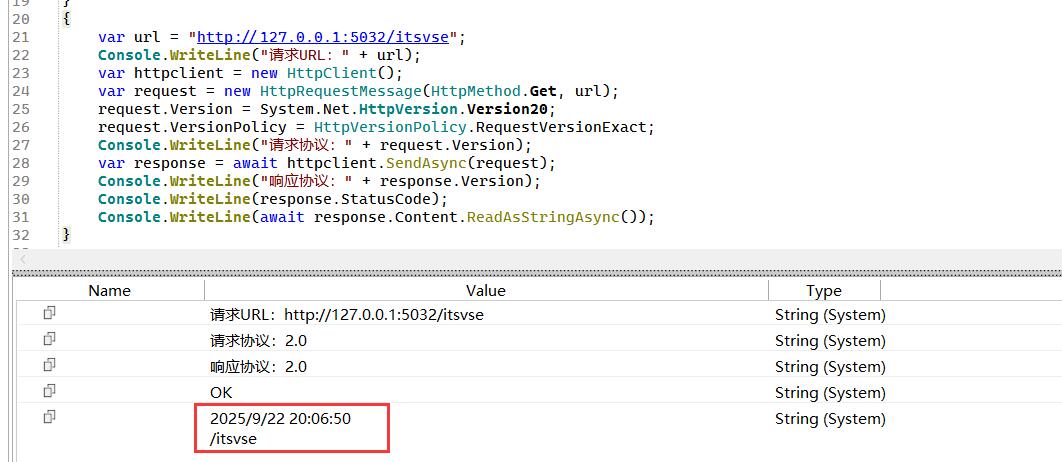Select the '/itsvse' output line
1062x462 pixels.
pos(234,439)
